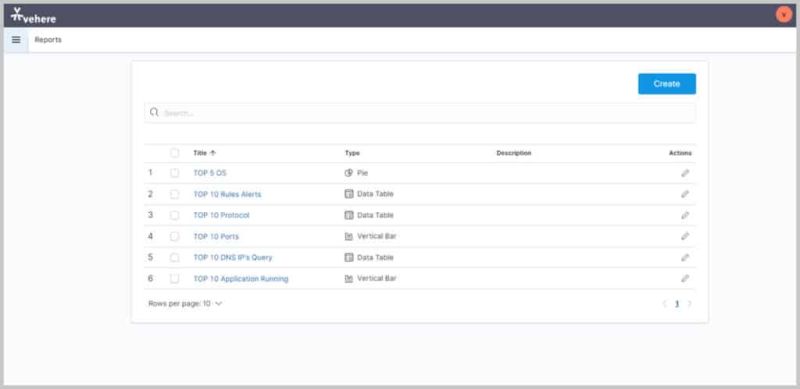Viewport: 800px width, 389px height.
Task: Sort using the Title column arrow
Action: pos(213,153)
